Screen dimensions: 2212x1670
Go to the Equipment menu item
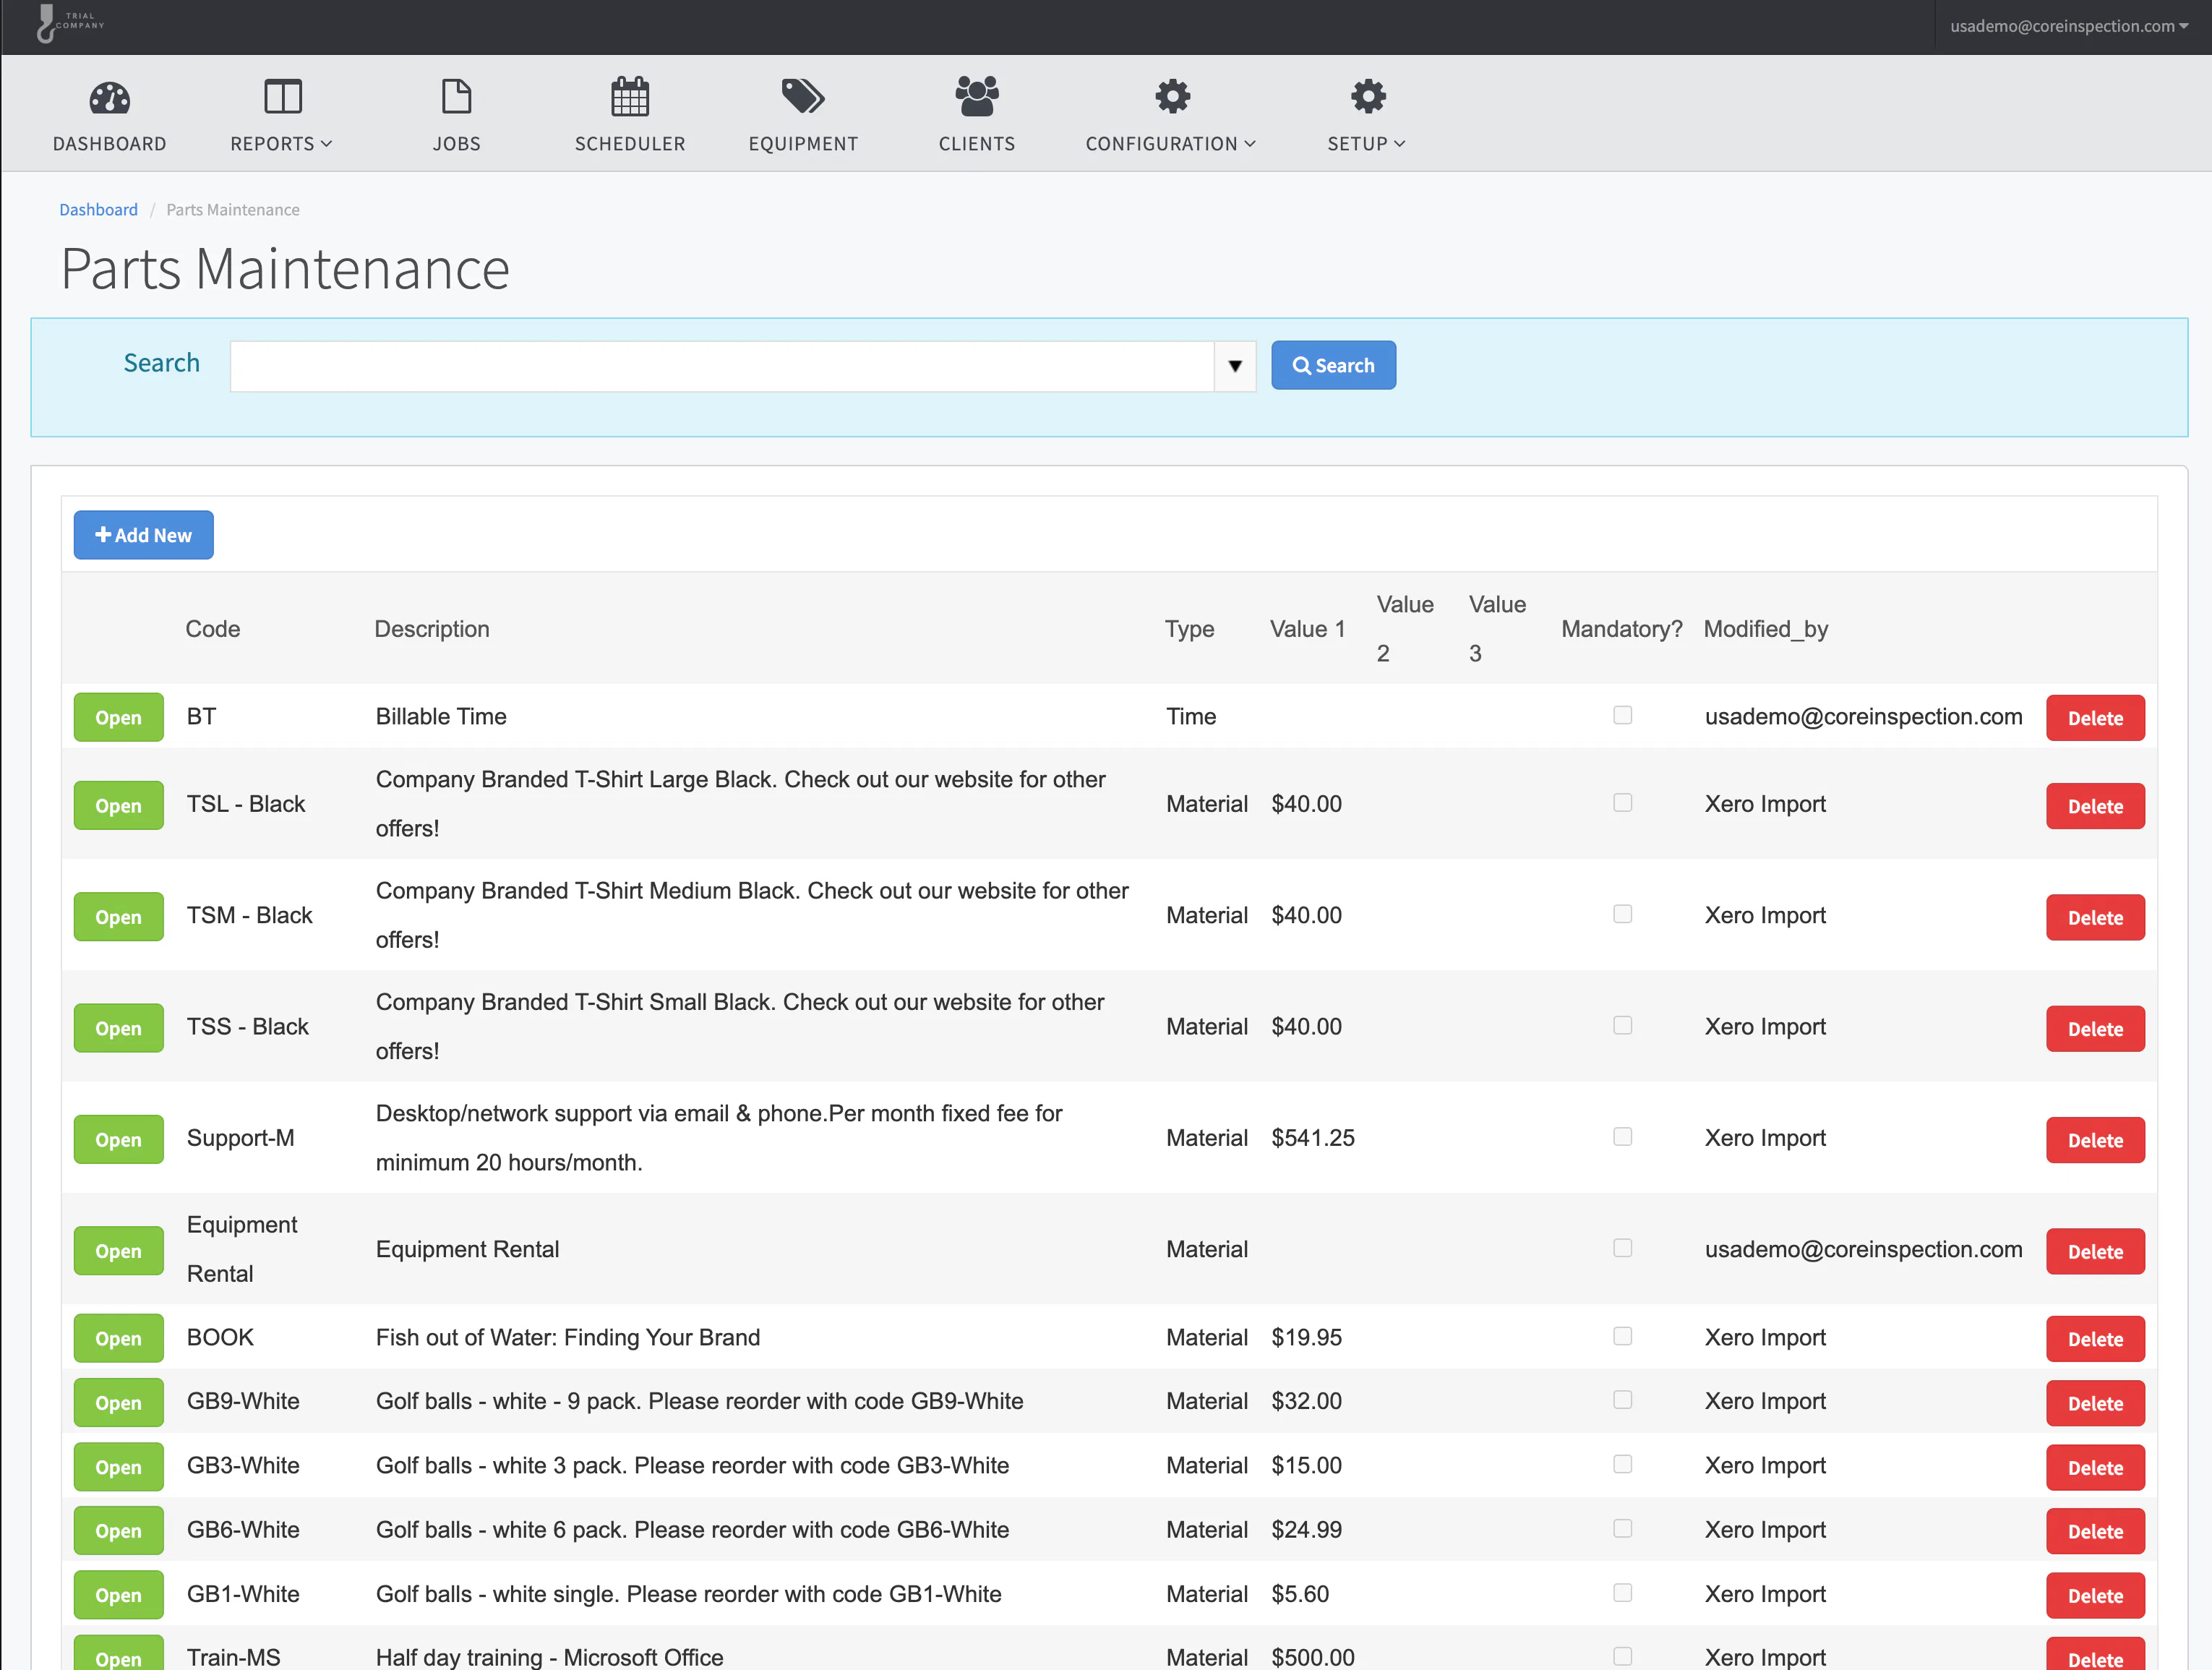tap(803, 144)
